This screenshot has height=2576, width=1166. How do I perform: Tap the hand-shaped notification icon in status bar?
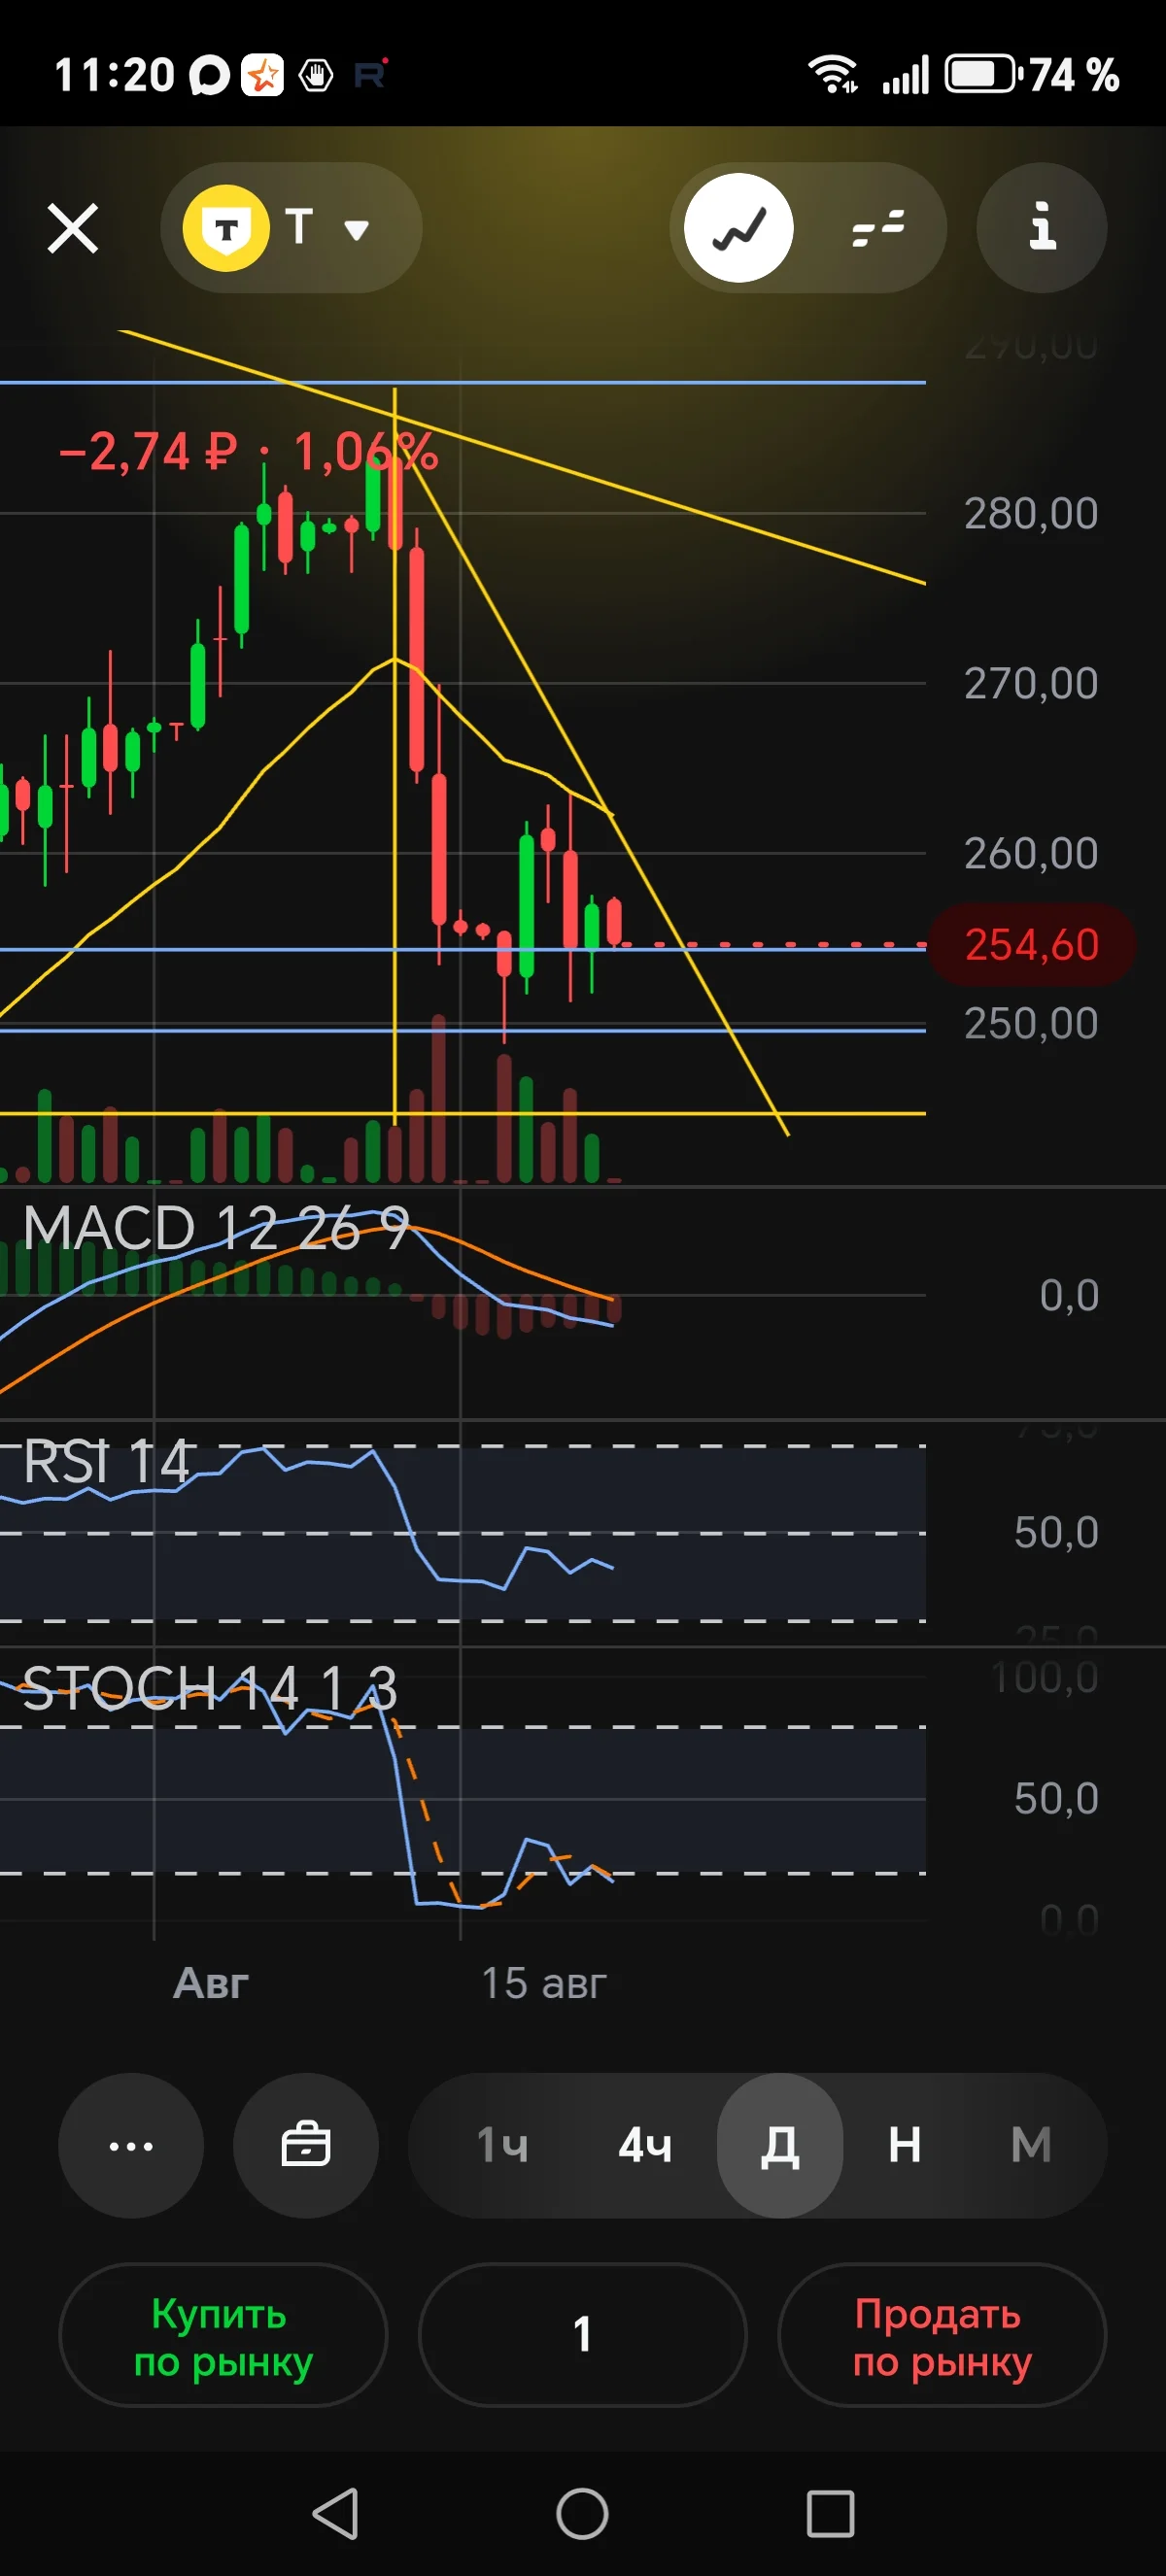[316, 75]
